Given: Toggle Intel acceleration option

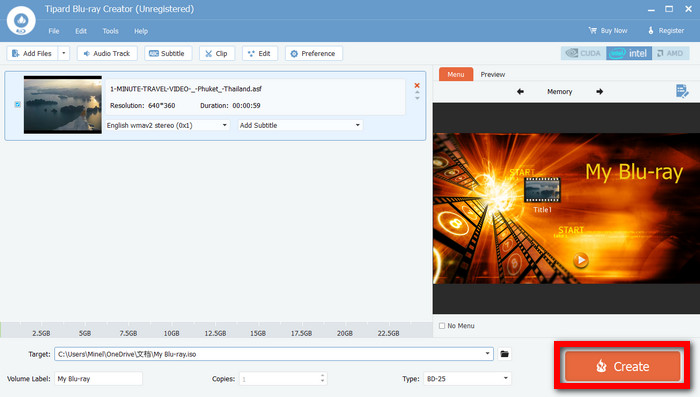Looking at the screenshot, I should tap(629, 54).
